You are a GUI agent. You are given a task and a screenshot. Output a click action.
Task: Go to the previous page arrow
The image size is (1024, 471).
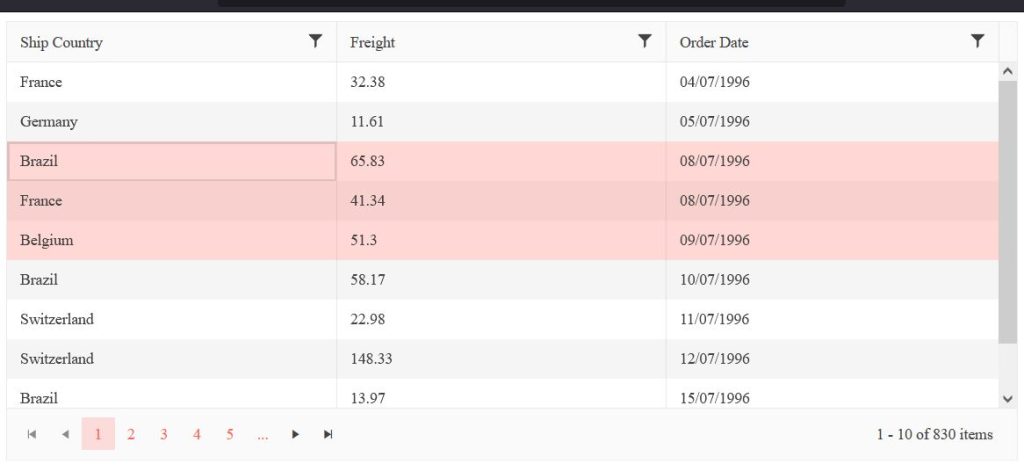pos(65,434)
